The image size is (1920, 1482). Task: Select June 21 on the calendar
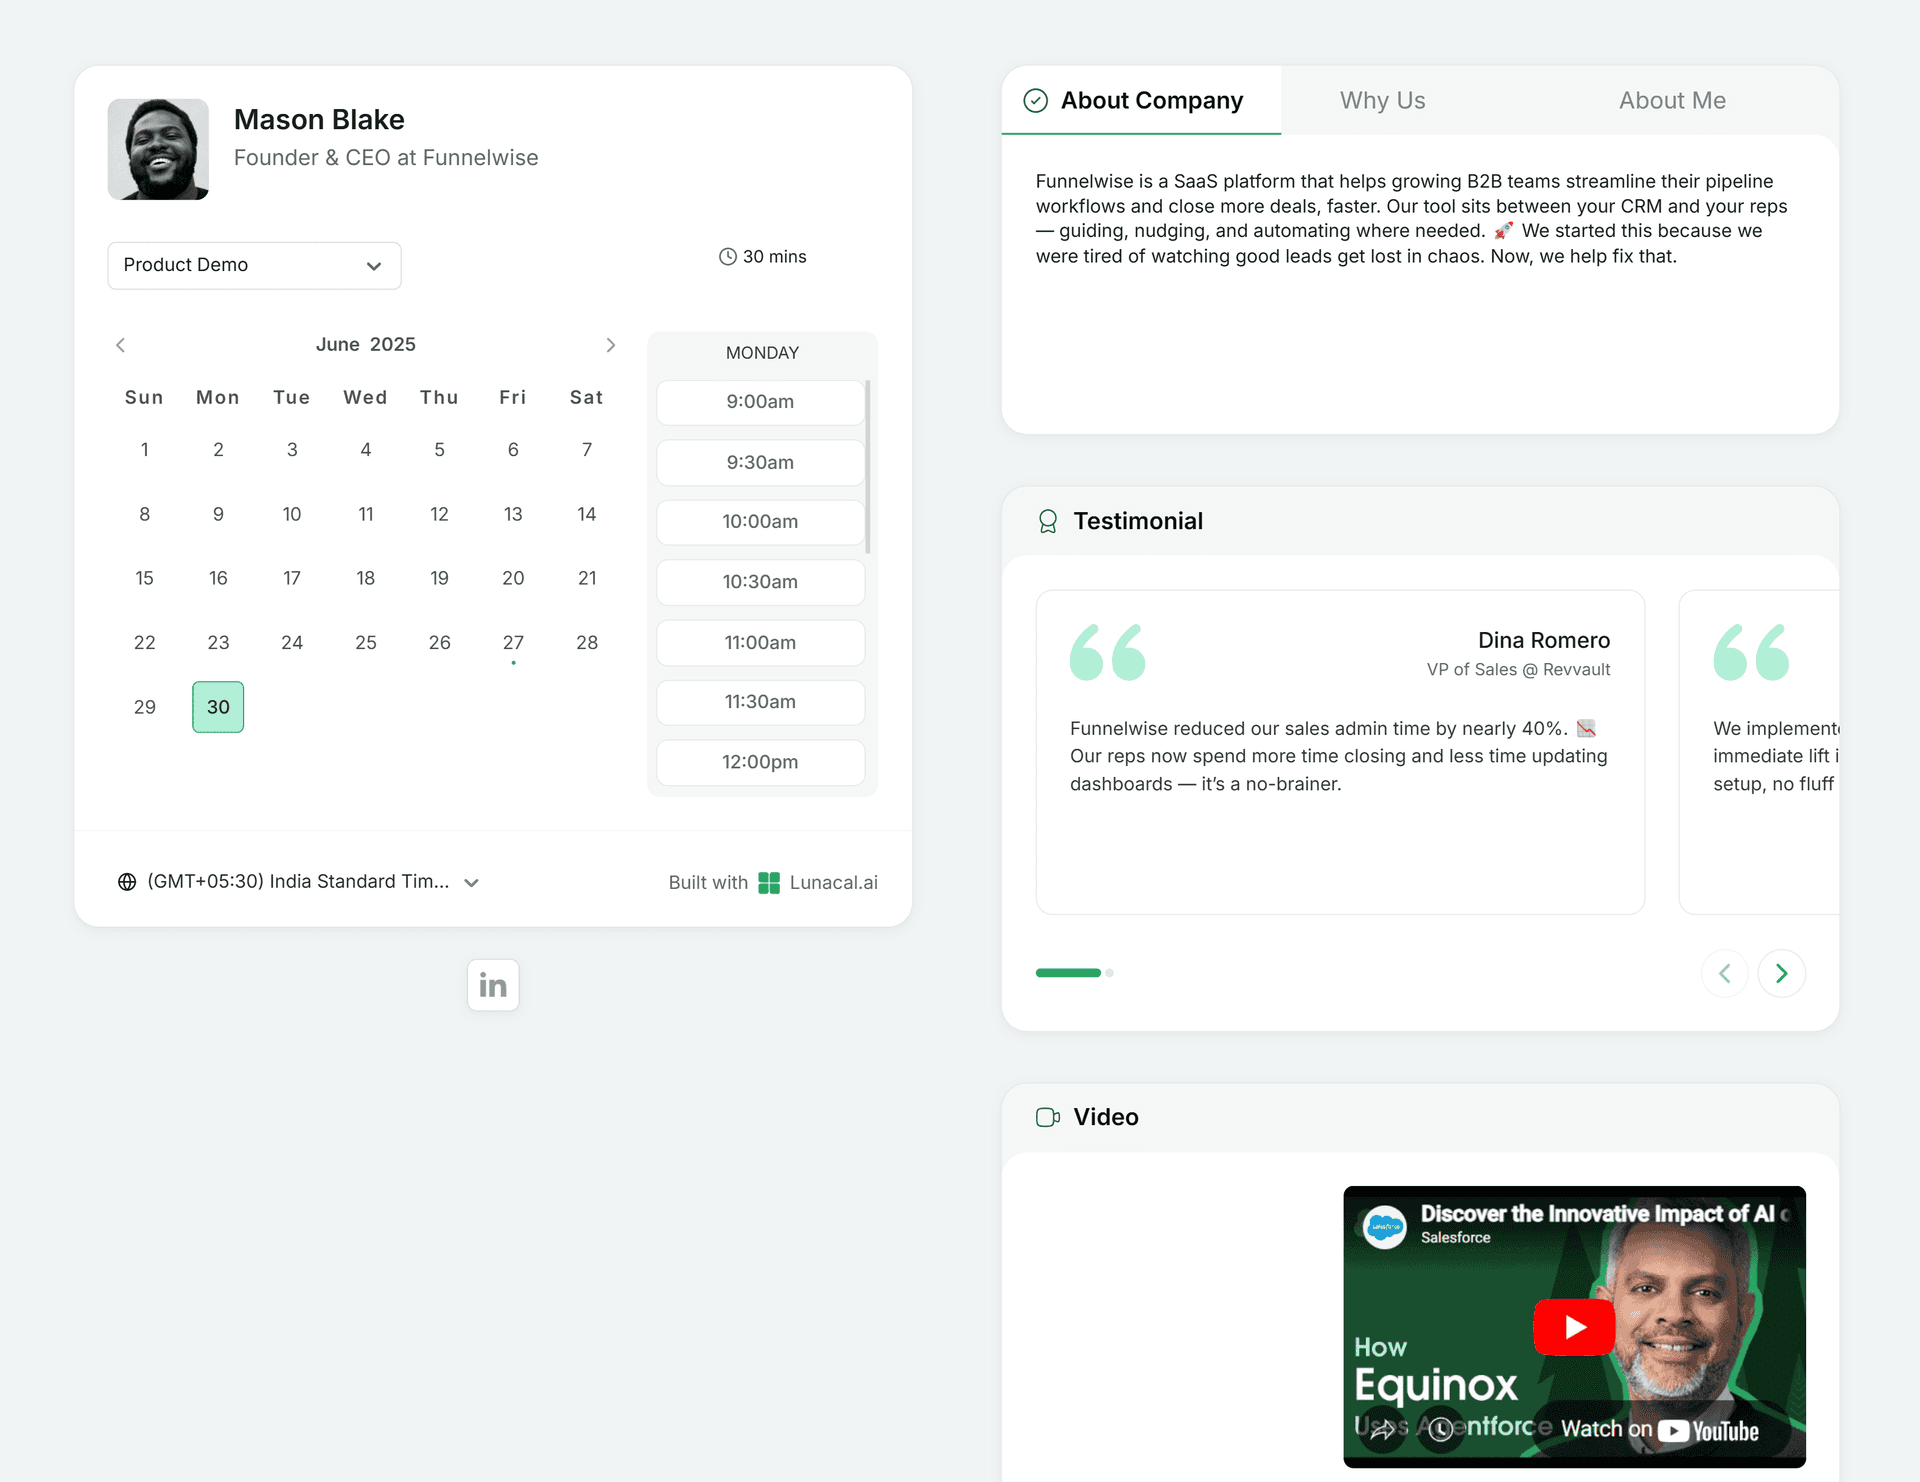587,579
